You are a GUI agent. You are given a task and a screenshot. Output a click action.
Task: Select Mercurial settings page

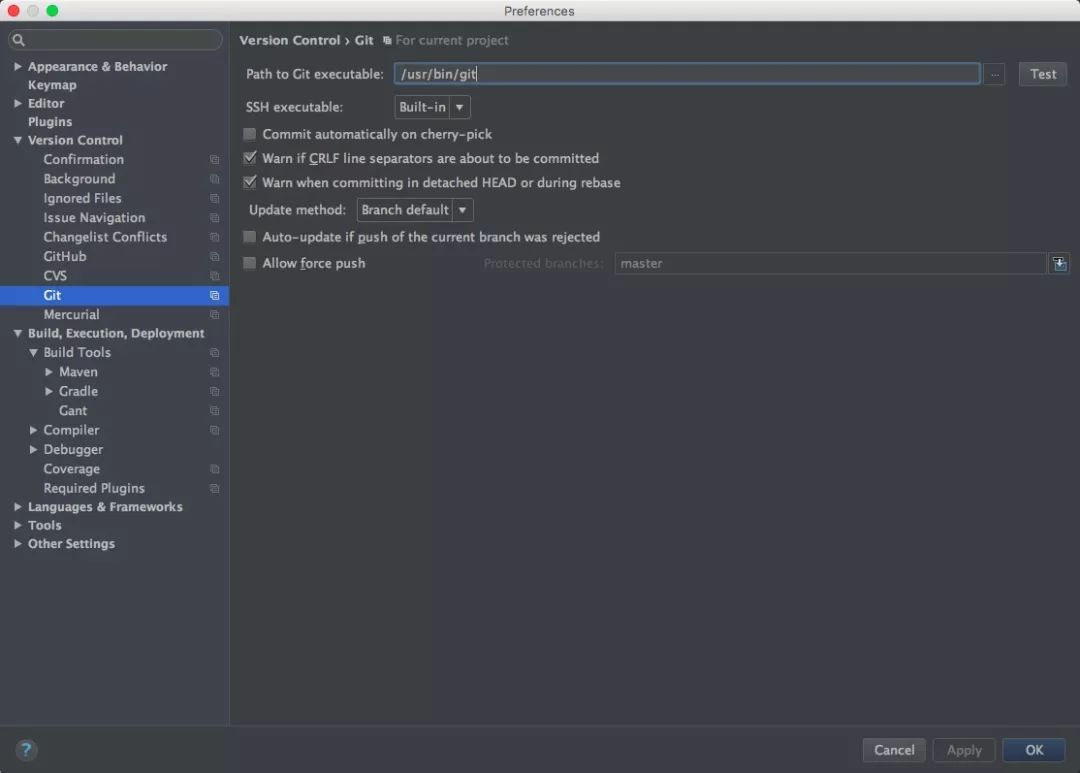[x=71, y=314]
